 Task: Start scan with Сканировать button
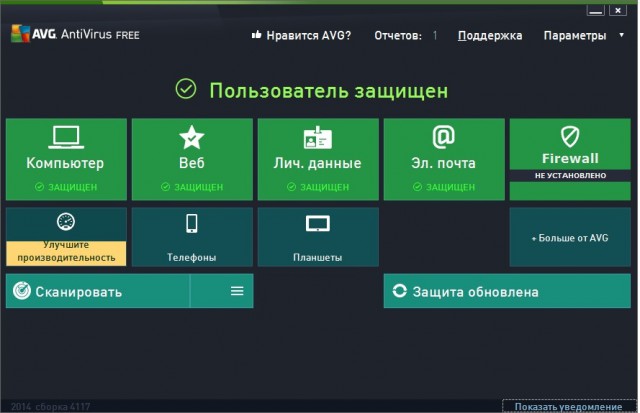click(98, 291)
